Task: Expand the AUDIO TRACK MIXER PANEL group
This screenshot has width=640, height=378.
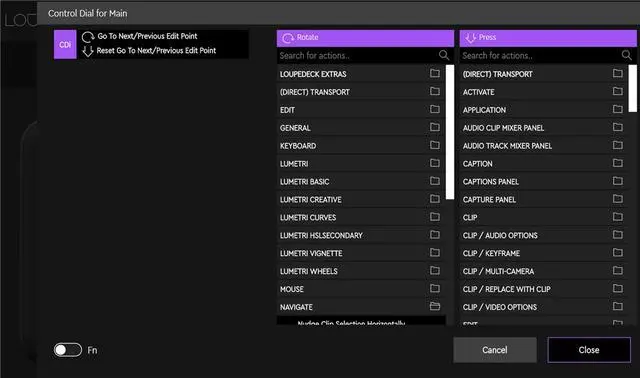Action: coord(544,145)
